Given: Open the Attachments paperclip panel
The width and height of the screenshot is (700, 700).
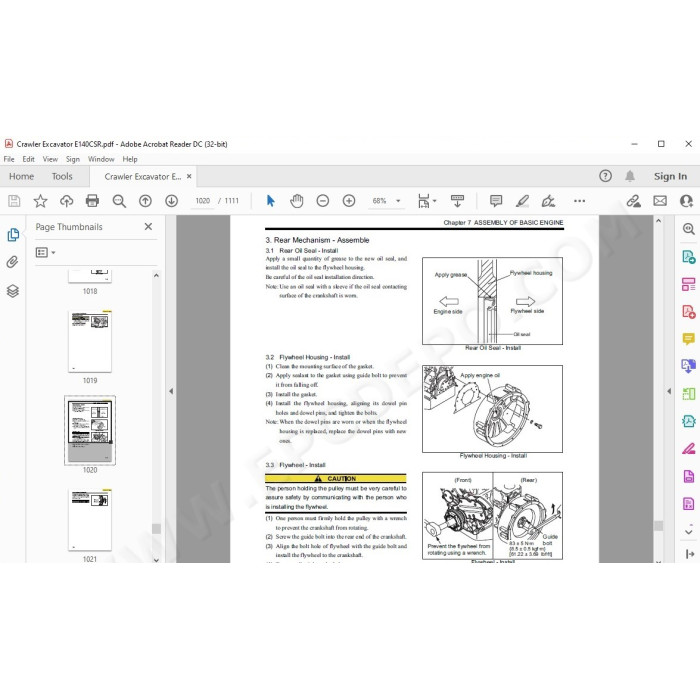Looking at the screenshot, I should (x=12, y=262).
